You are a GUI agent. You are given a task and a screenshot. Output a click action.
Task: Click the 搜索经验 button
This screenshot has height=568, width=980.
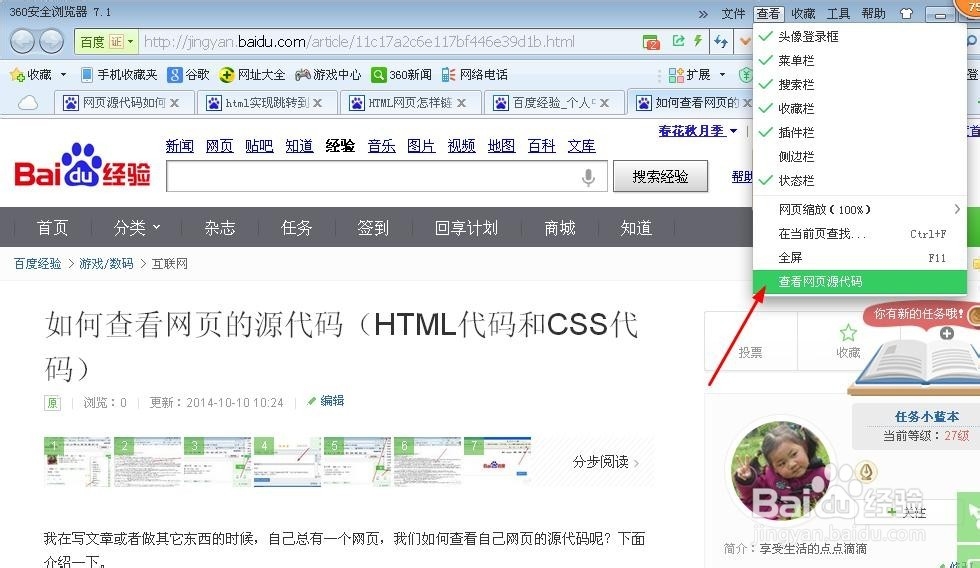(661, 177)
